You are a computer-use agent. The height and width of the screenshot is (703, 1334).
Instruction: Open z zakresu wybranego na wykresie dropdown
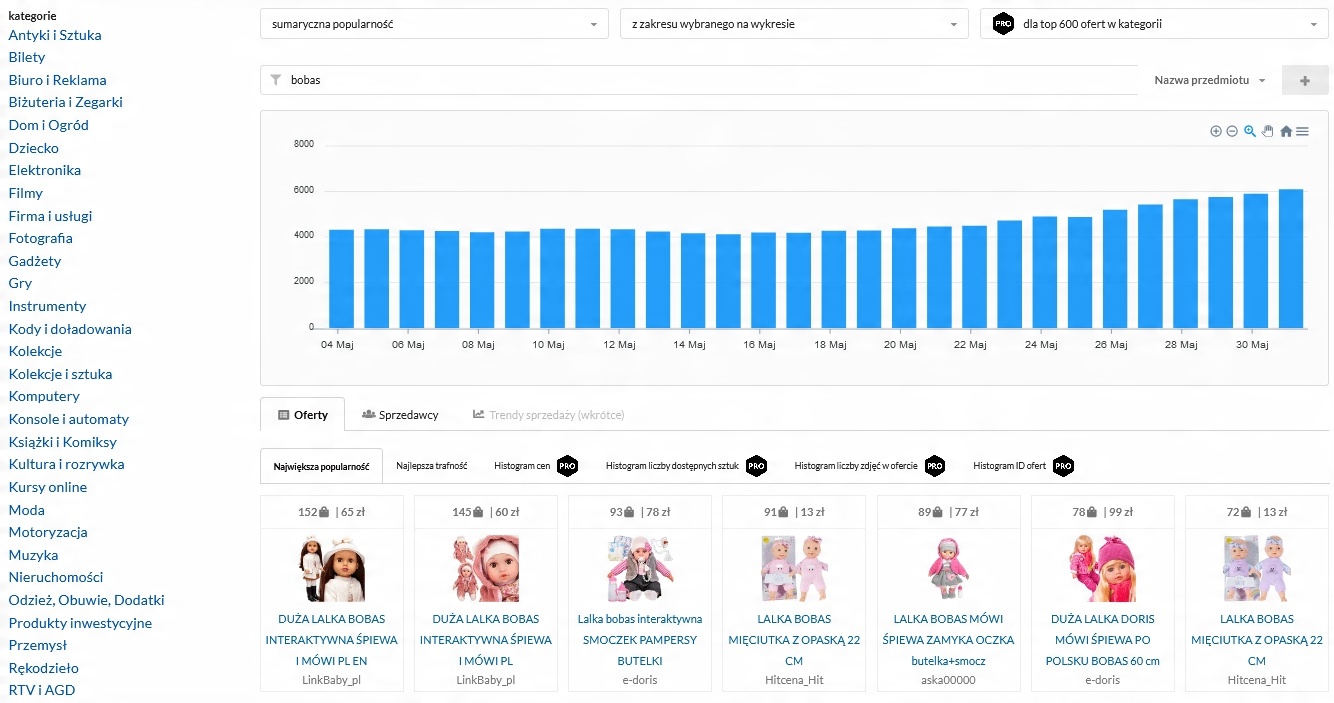[794, 24]
